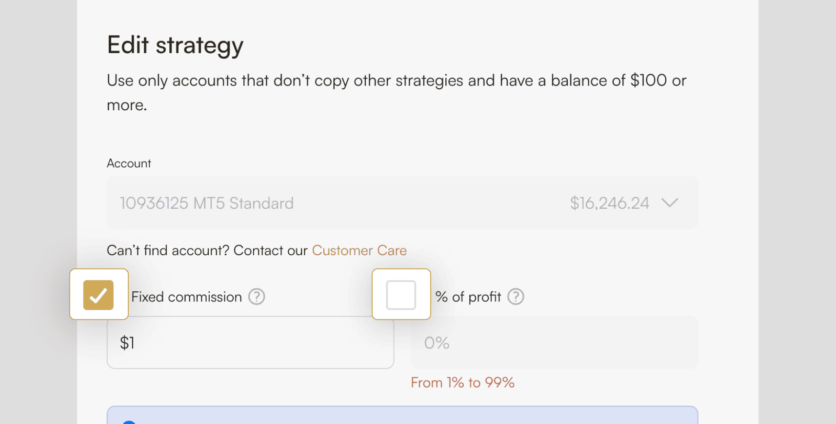Click the From 1% to 99% hint
The image size is (836, 424).
tap(462, 382)
